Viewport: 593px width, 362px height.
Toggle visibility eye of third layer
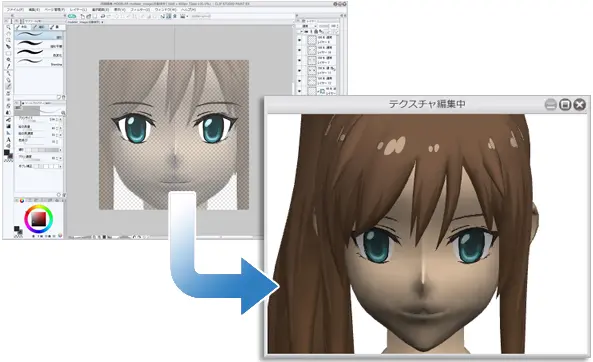[300, 60]
